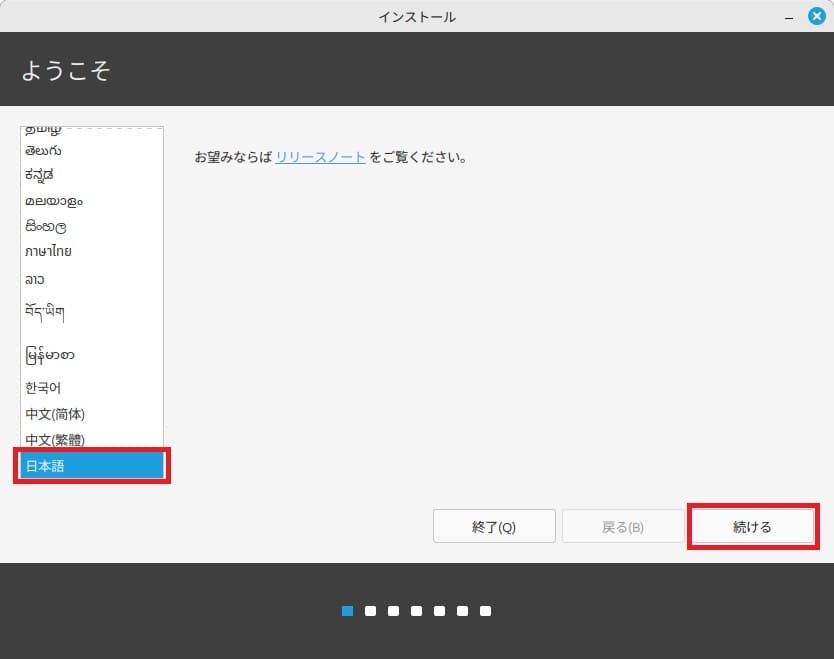
Task: Click the first blue progress step dot
Action: [x=346, y=610]
